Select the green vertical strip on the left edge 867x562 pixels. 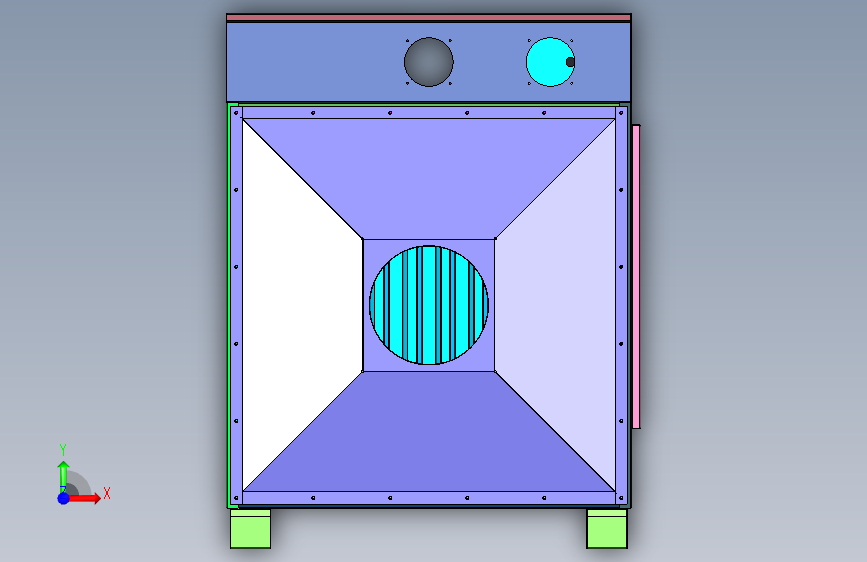[229, 304]
